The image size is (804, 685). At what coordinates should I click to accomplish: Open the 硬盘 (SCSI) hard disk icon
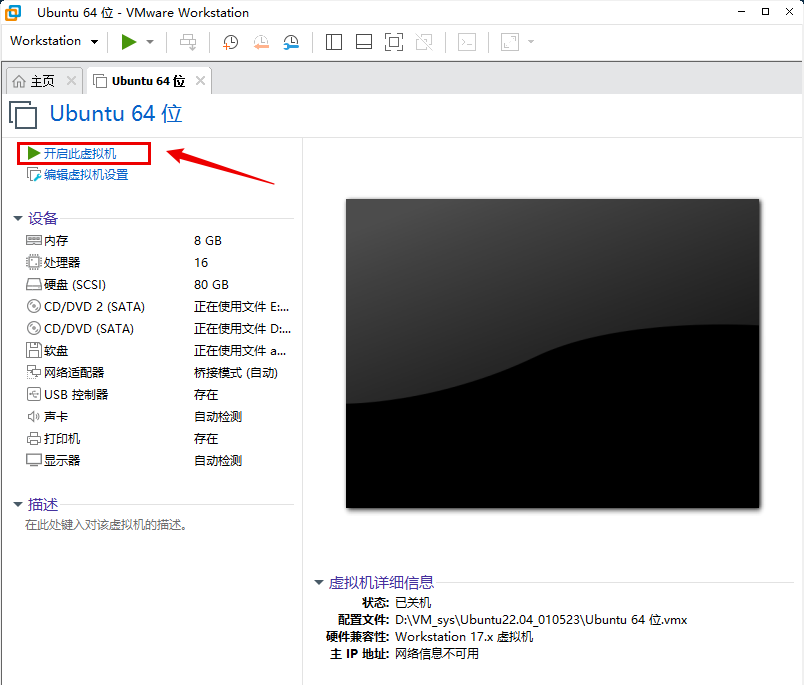point(34,284)
